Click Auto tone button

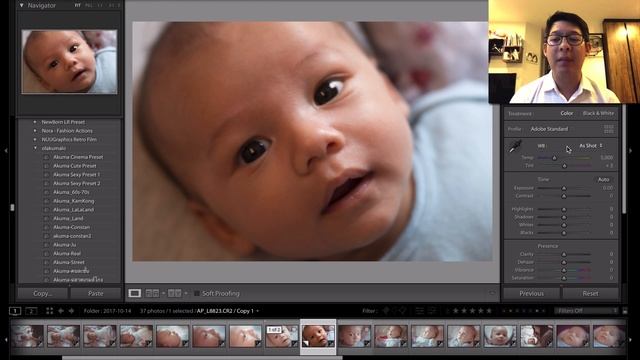603,179
